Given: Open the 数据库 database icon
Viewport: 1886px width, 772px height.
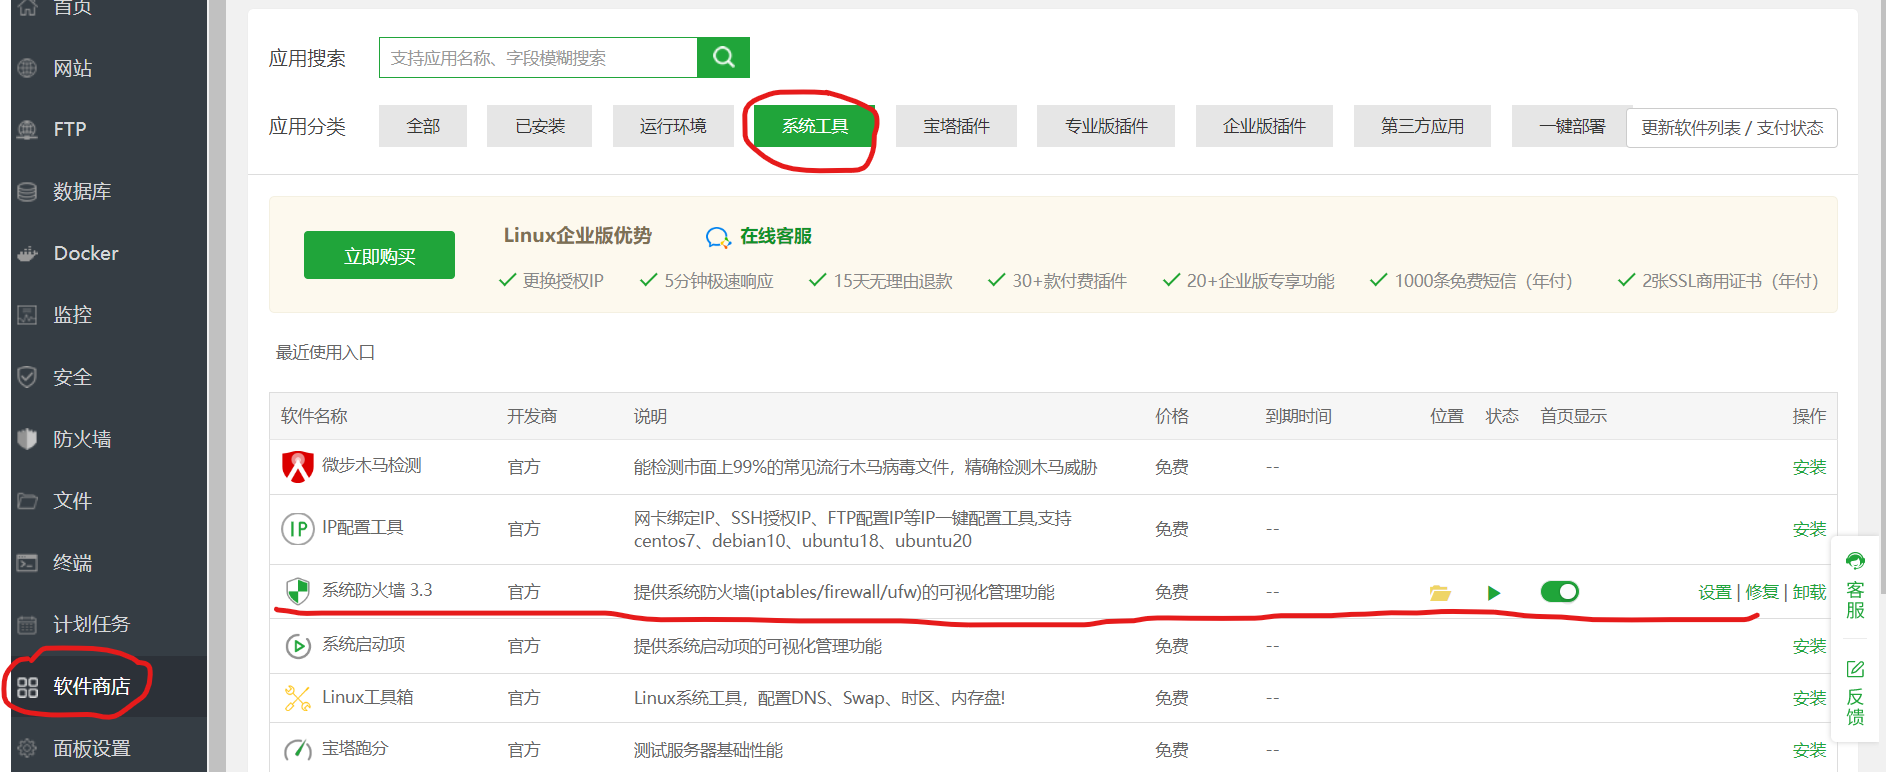Looking at the screenshot, I should pyautogui.click(x=27, y=191).
